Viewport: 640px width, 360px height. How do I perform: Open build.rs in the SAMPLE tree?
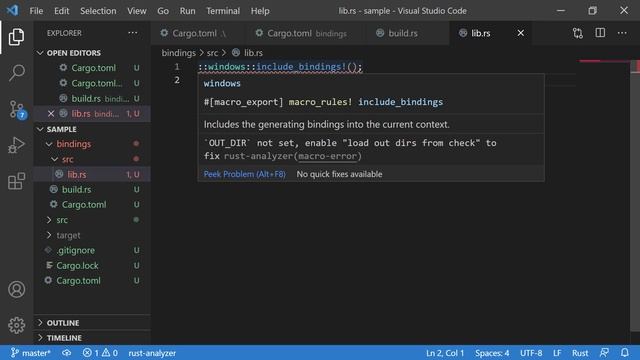[92, 190]
